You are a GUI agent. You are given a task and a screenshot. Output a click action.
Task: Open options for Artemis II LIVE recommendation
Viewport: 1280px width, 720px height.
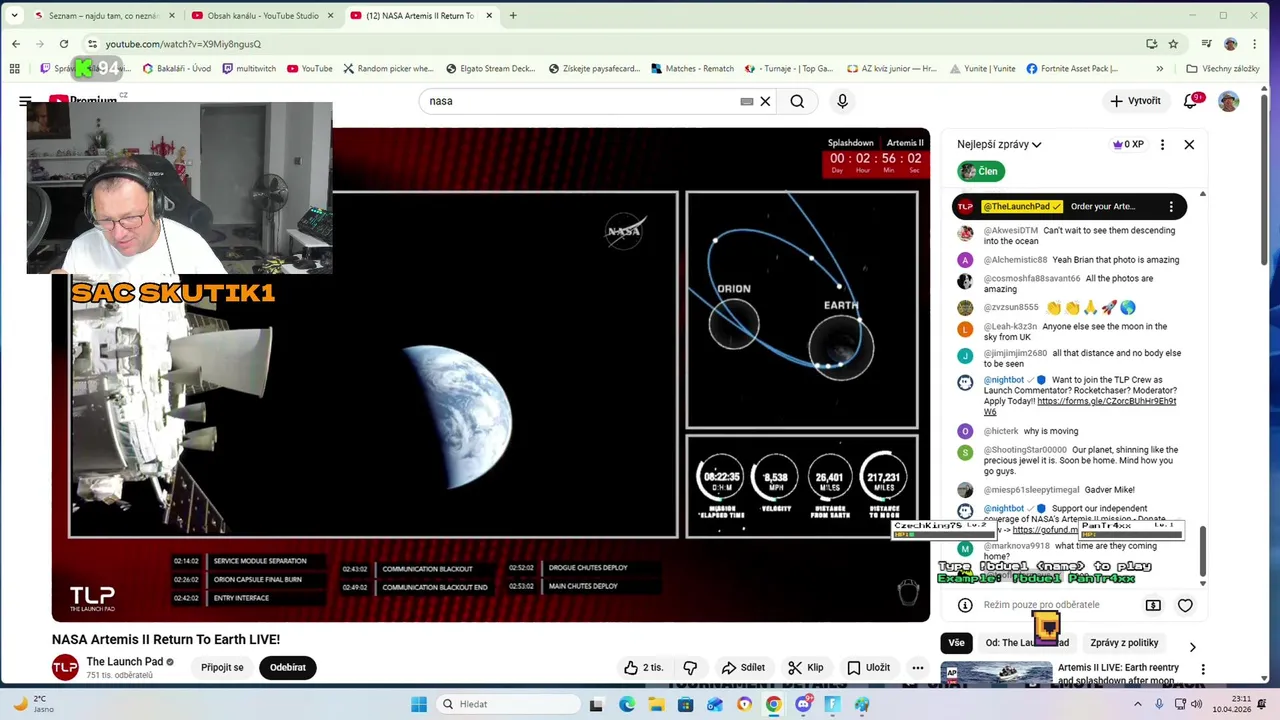click(x=1203, y=669)
